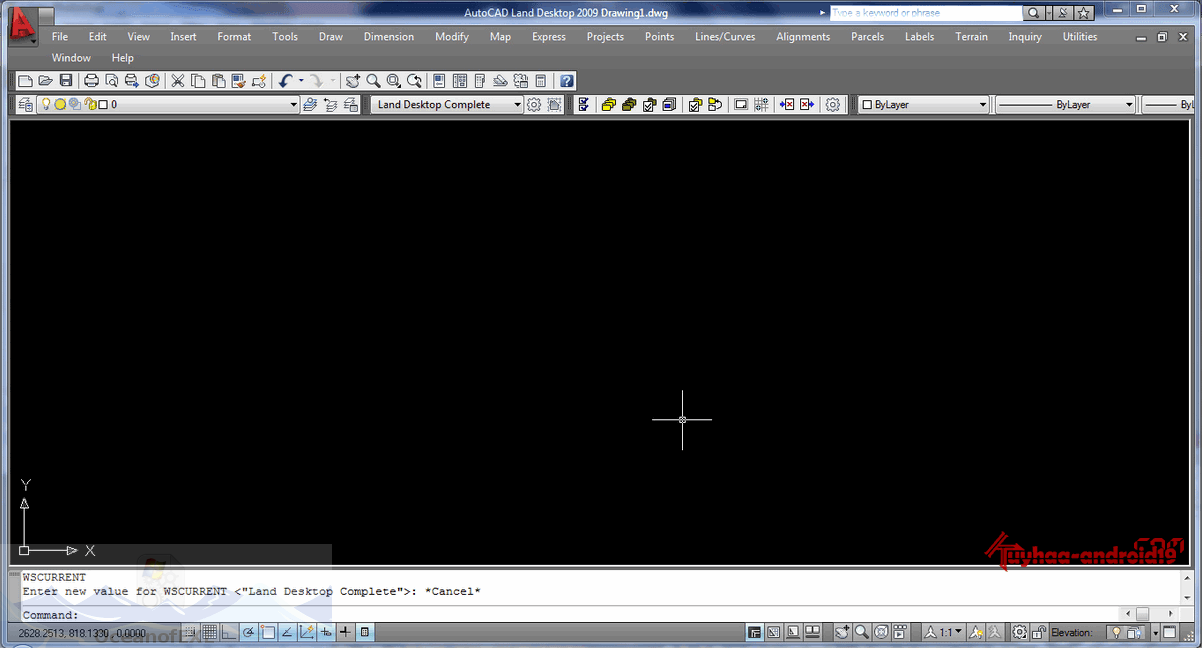
Task: Click the keyword search box
Action: pyautogui.click(x=925, y=13)
